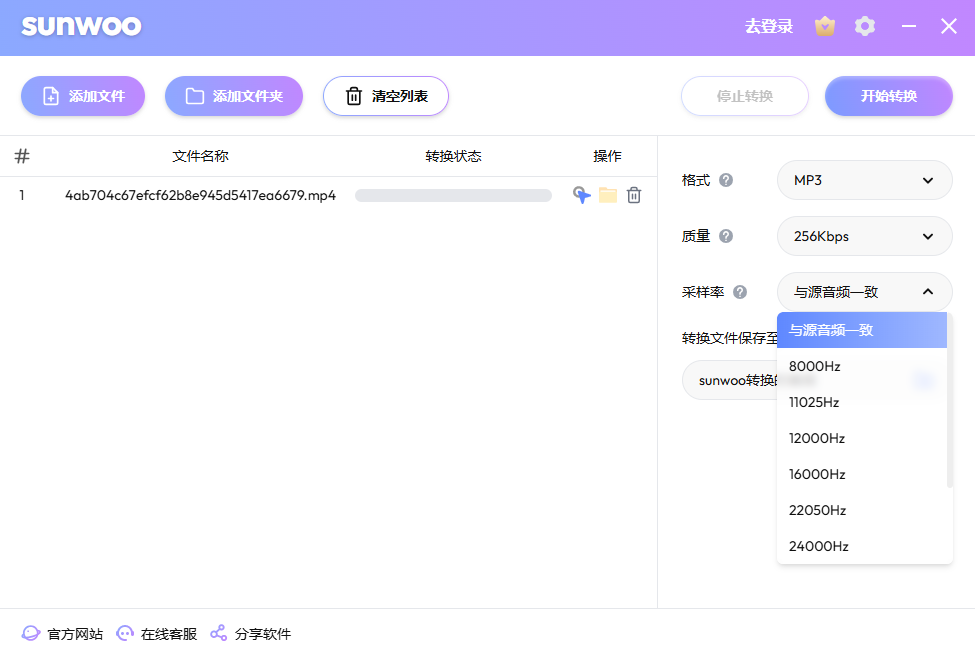Open settings via the gear icon
The height and width of the screenshot is (652, 975).
(x=865, y=26)
